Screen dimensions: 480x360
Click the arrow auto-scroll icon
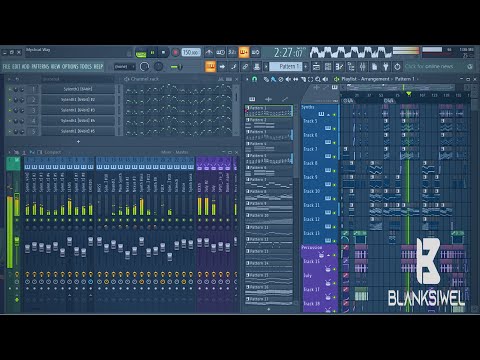(x=222, y=67)
